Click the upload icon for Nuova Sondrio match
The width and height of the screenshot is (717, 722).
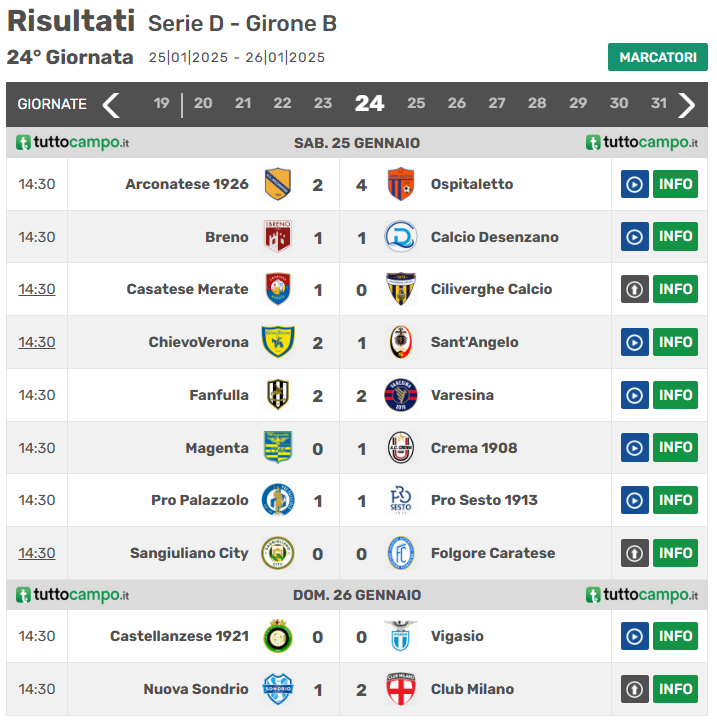tap(634, 689)
